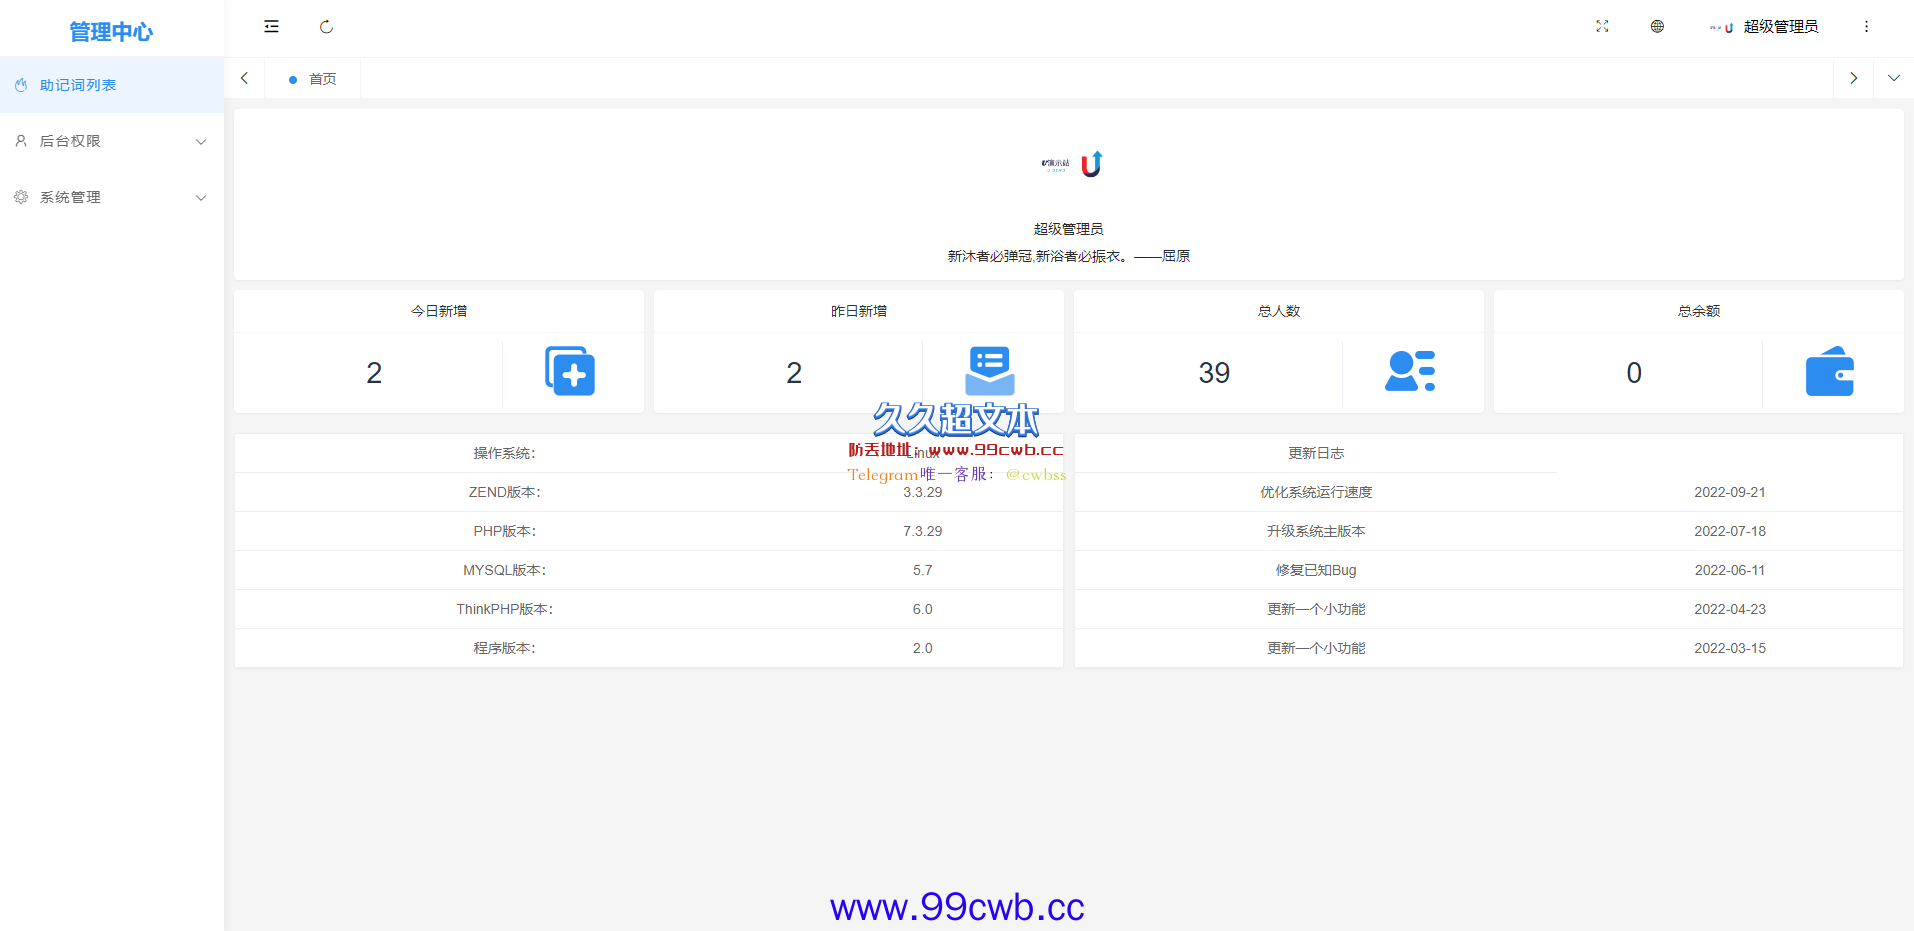Click the date 2022-09-21
The width and height of the screenshot is (1914, 931).
pyautogui.click(x=1730, y=492)
